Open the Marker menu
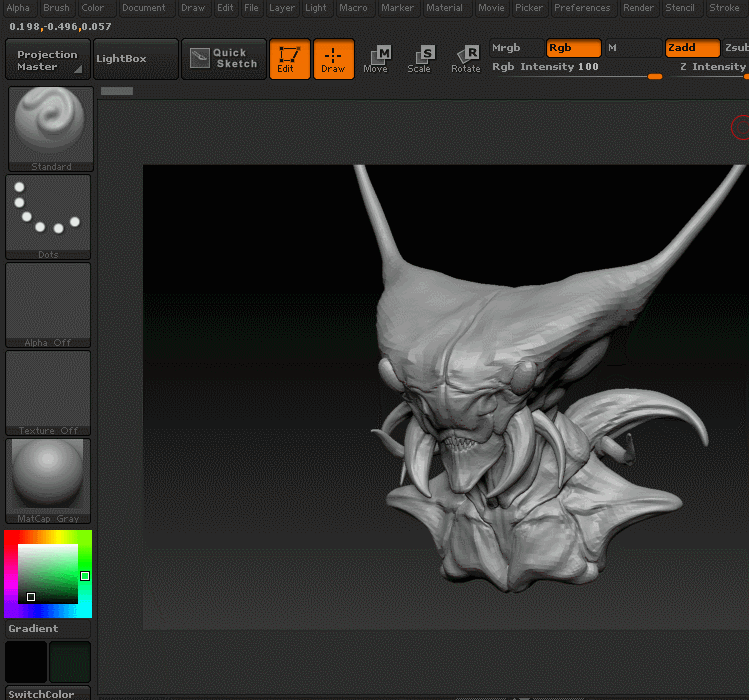749x700 pixels. pyautogui.click(x=397, y=8)
